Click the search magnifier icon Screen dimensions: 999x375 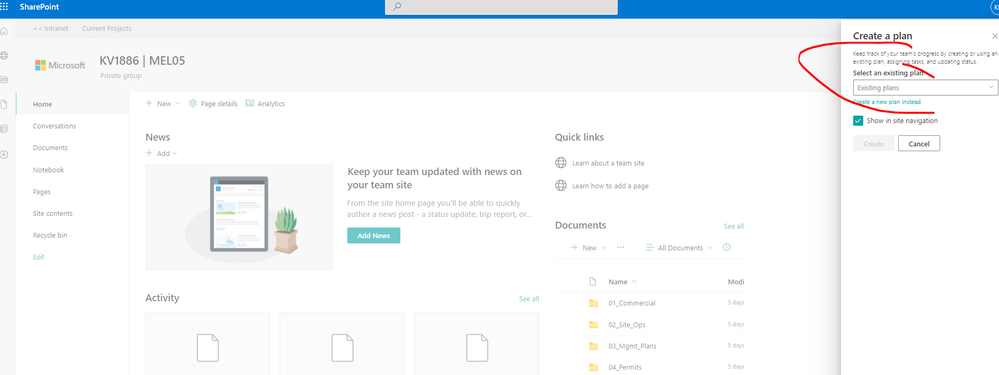pos(396,7)
